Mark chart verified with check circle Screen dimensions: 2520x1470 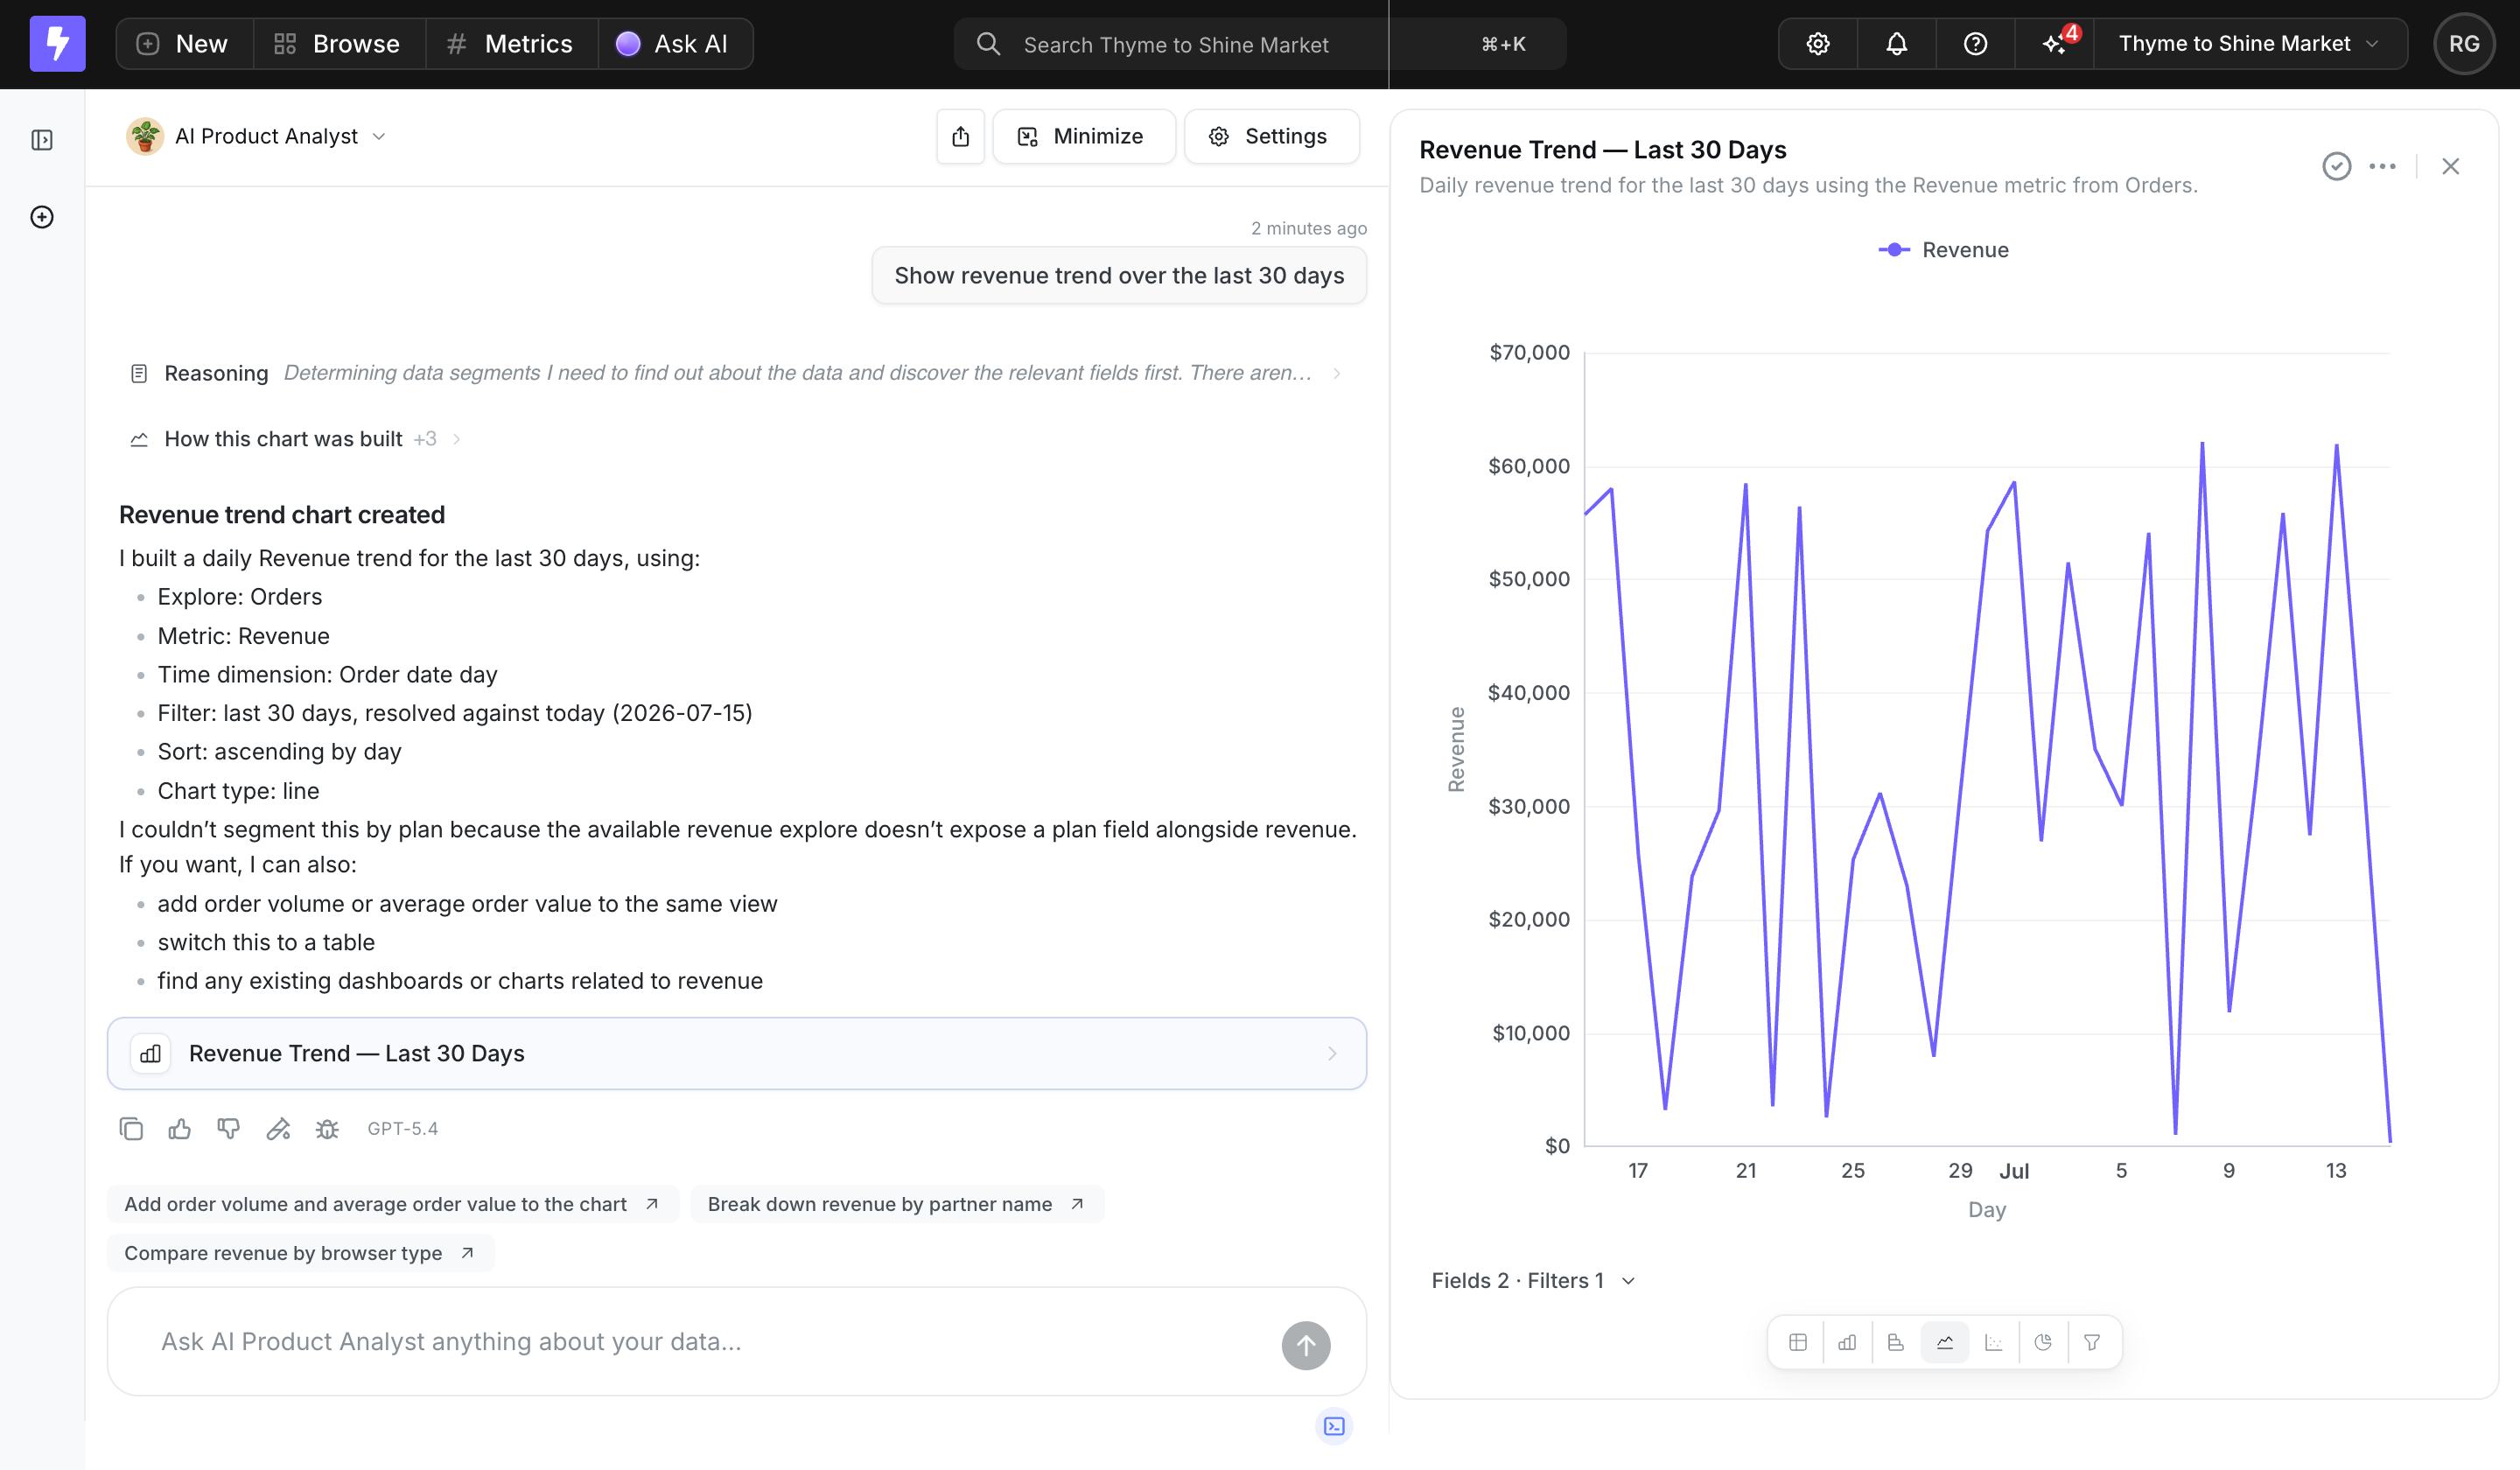point(2337,166)
